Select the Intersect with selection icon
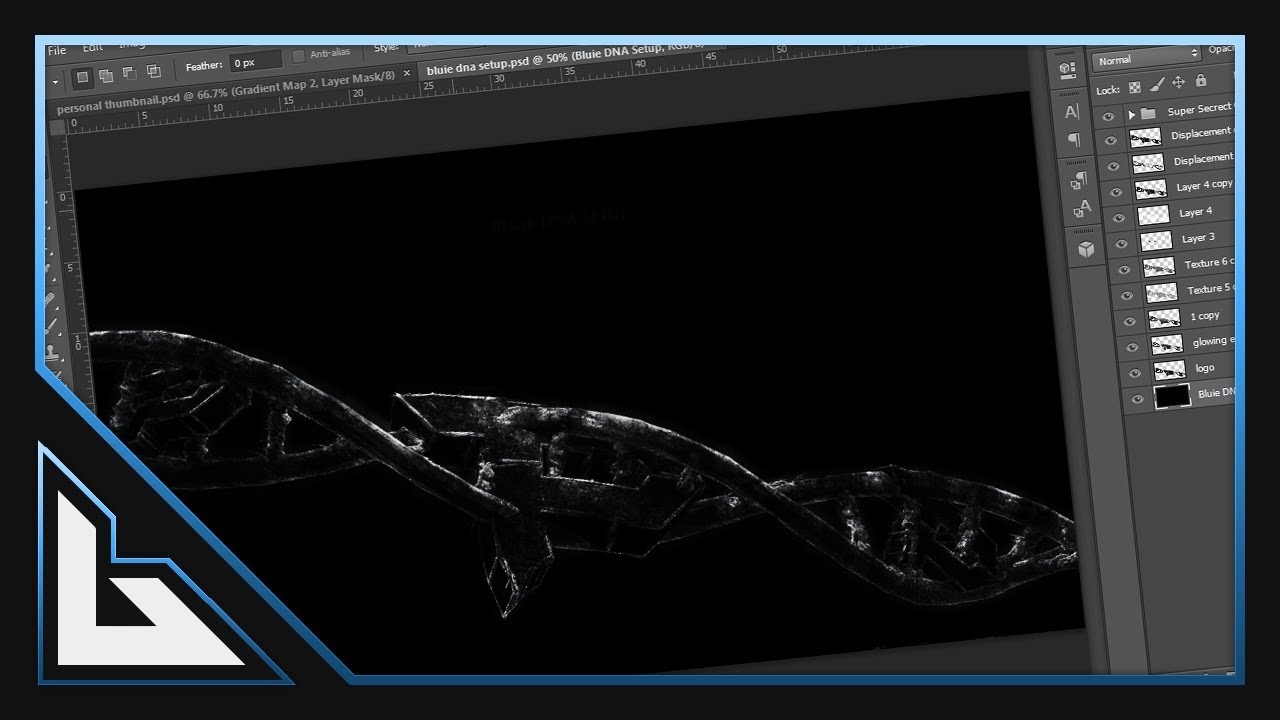 click(153, 71)
